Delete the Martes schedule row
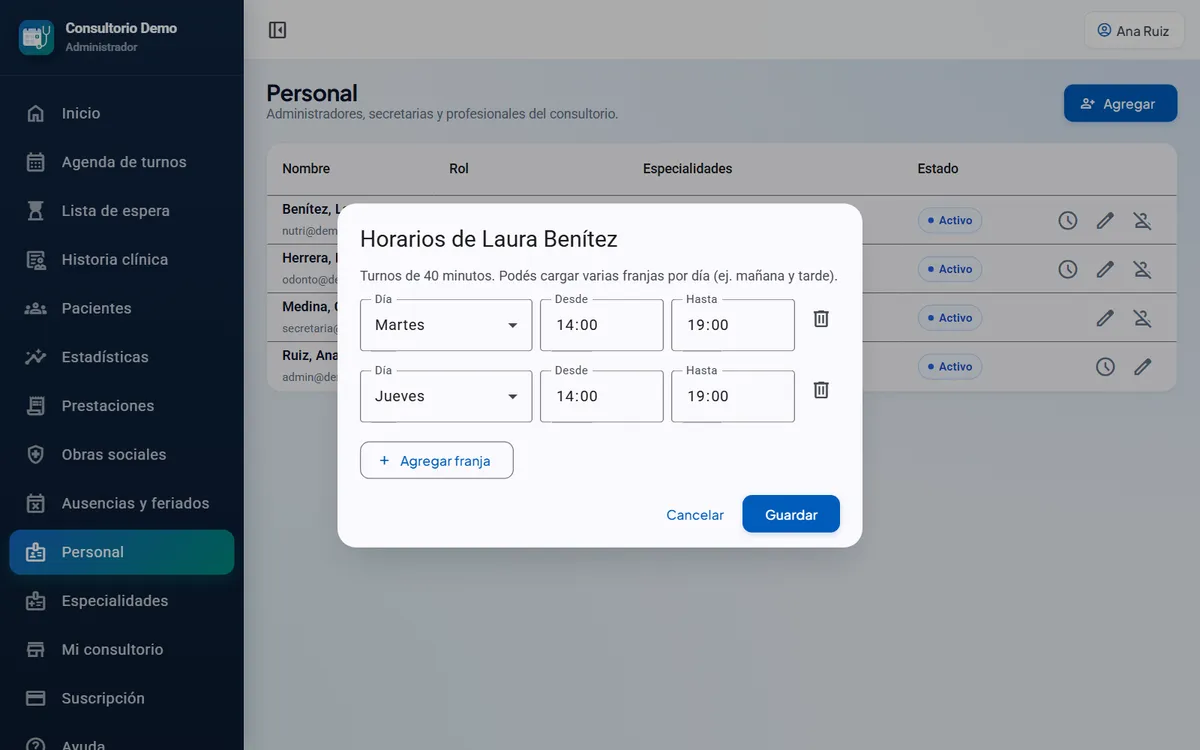1200x750 pixels. tap(821, 319)
